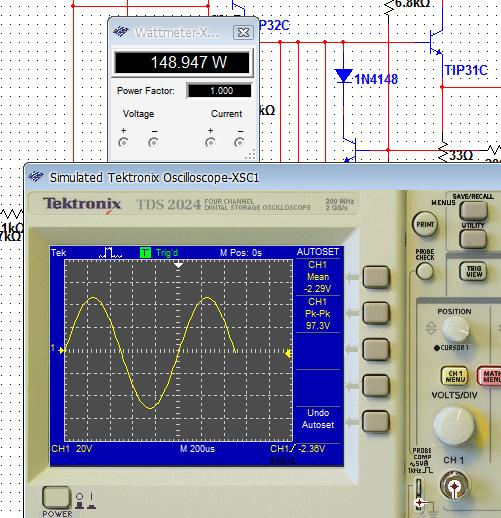Toggle the oscilloscope POWER button
Image resolution: width=501 pixels, height=518 pixels.
click(56, 497)
